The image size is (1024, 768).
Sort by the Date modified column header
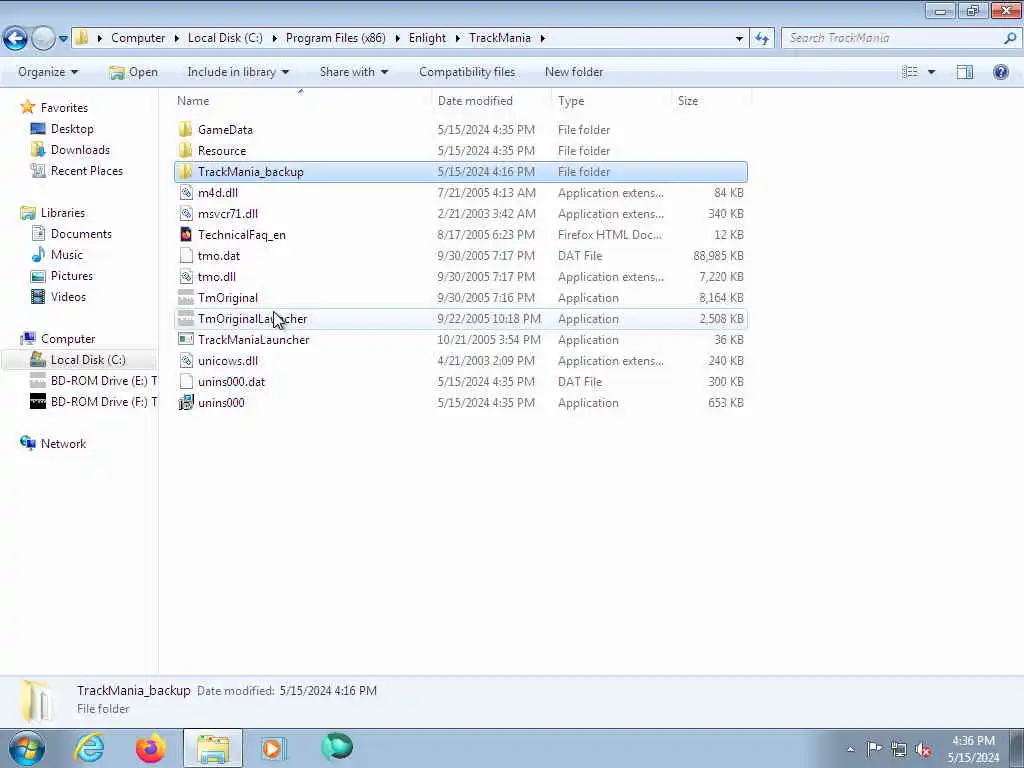pyautogui.click(x=491, y=101)
